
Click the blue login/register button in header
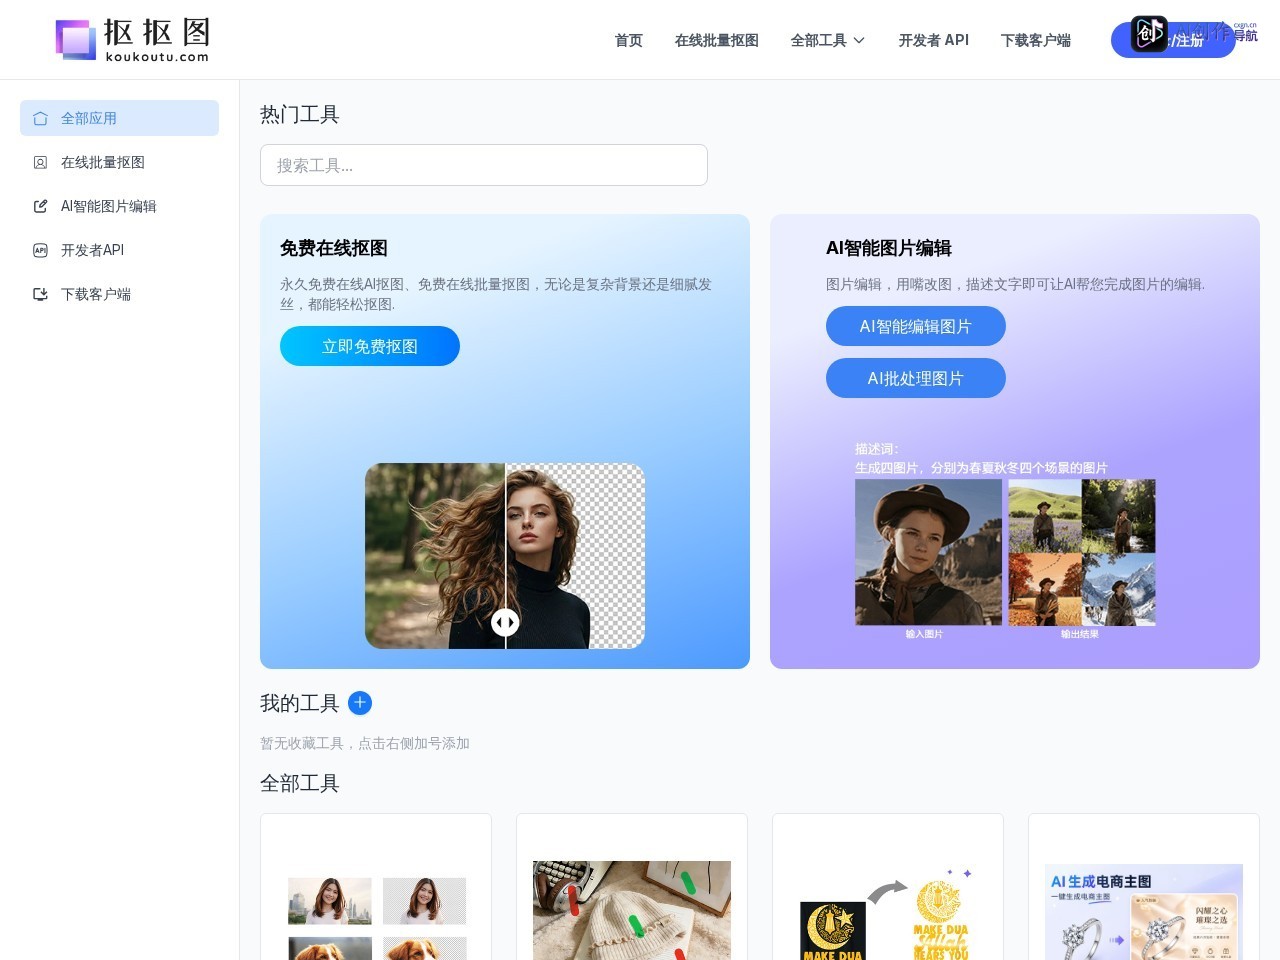[x=1173, y=40]
